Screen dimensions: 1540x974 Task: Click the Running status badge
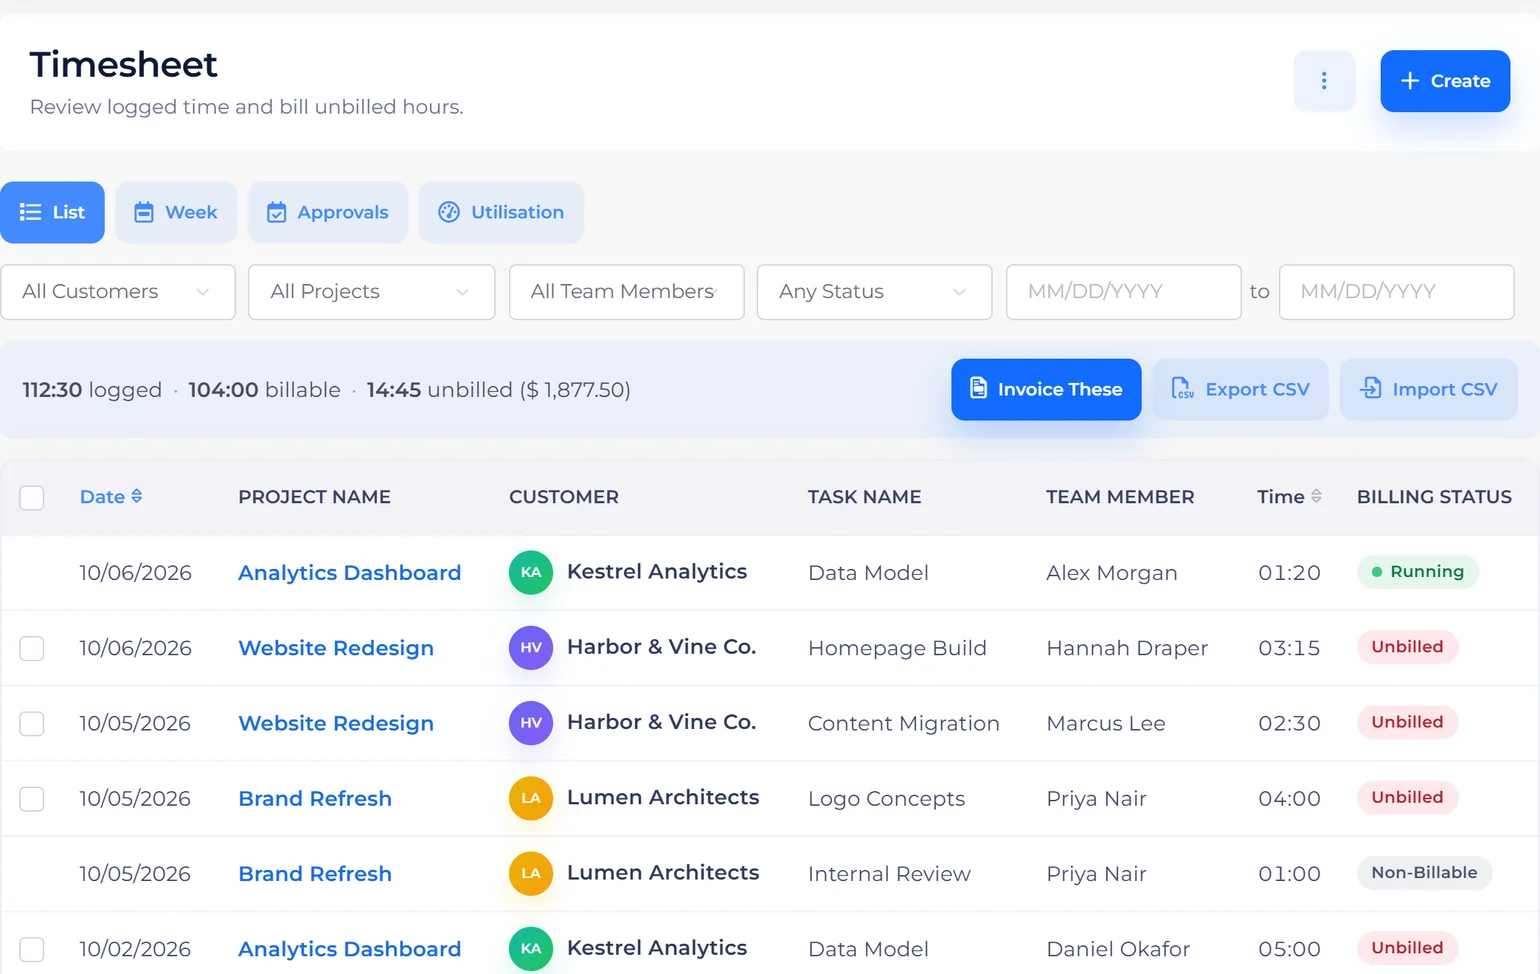[1417, 571]
